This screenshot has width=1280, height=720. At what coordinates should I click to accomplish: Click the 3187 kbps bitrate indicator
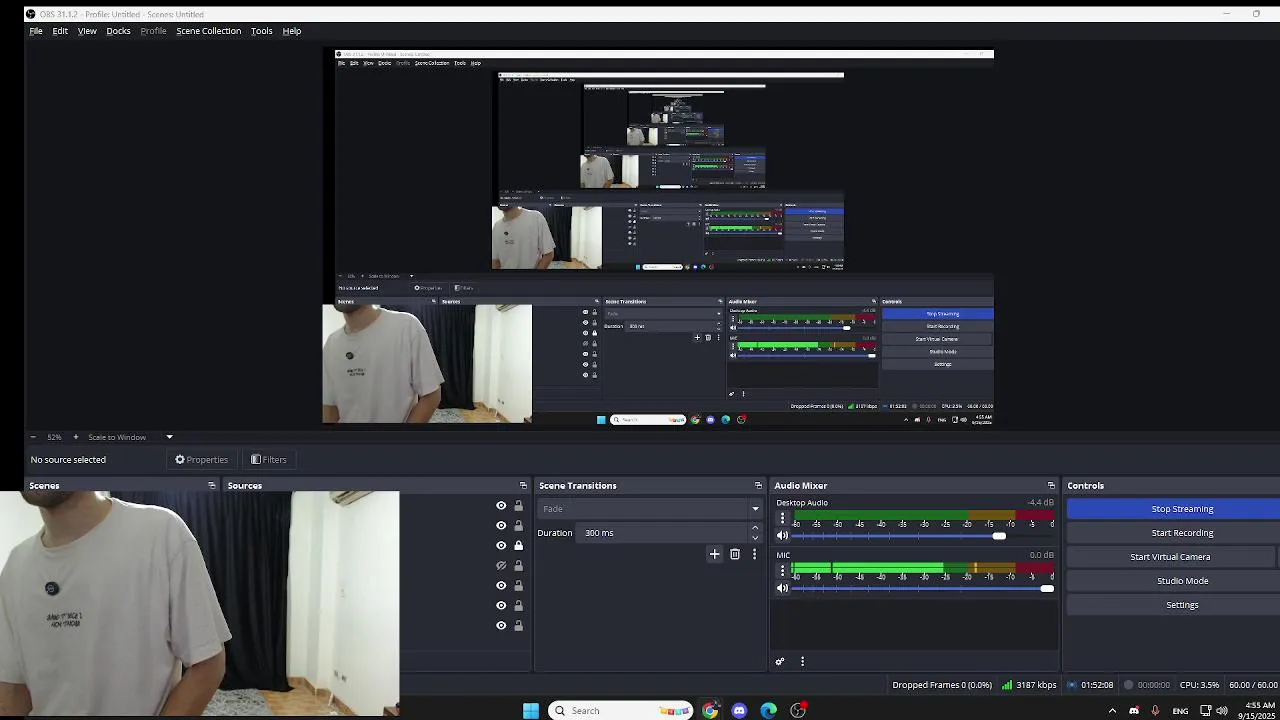click(1030, 685)
